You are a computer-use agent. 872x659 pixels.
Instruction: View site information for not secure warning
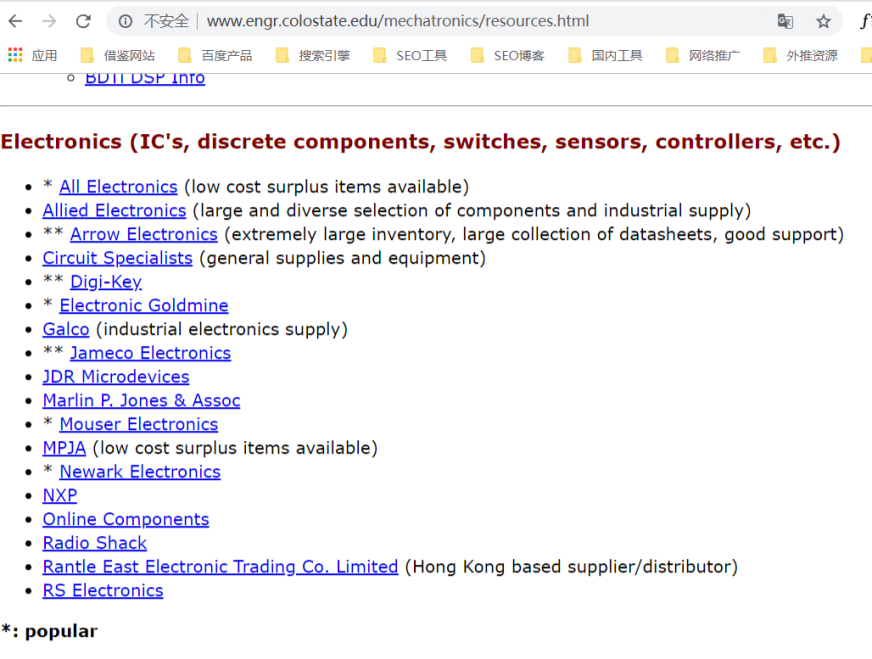[126, 21]
